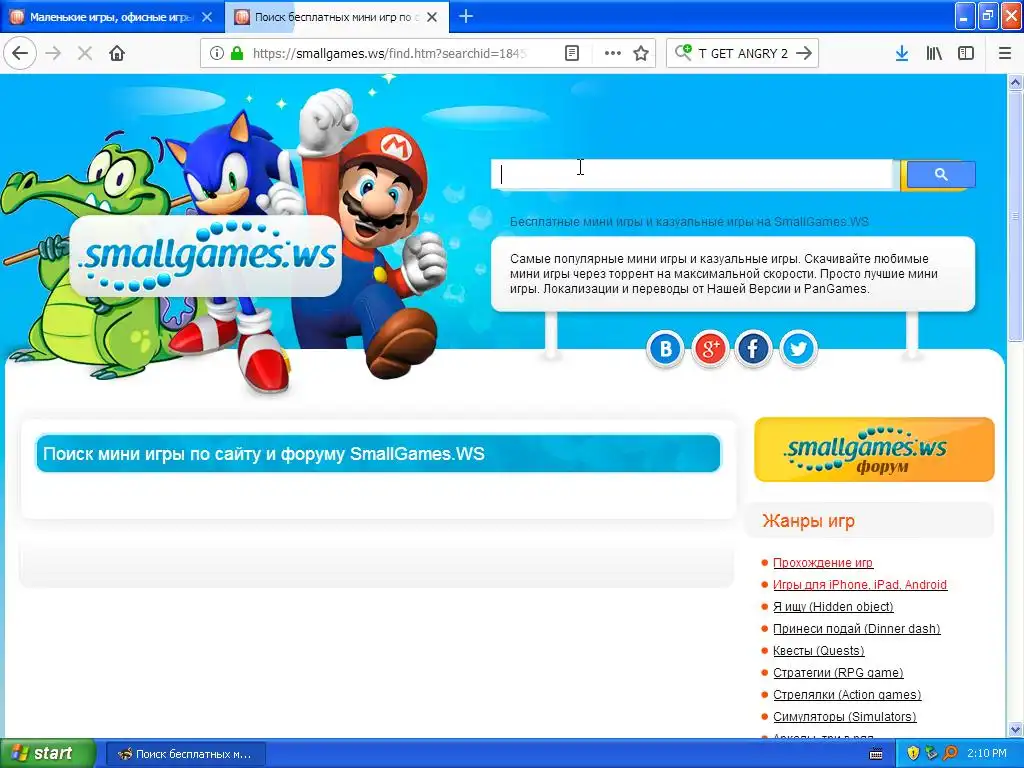Open the Facebook social icon
1024x768 pixels.
point(754,348)
